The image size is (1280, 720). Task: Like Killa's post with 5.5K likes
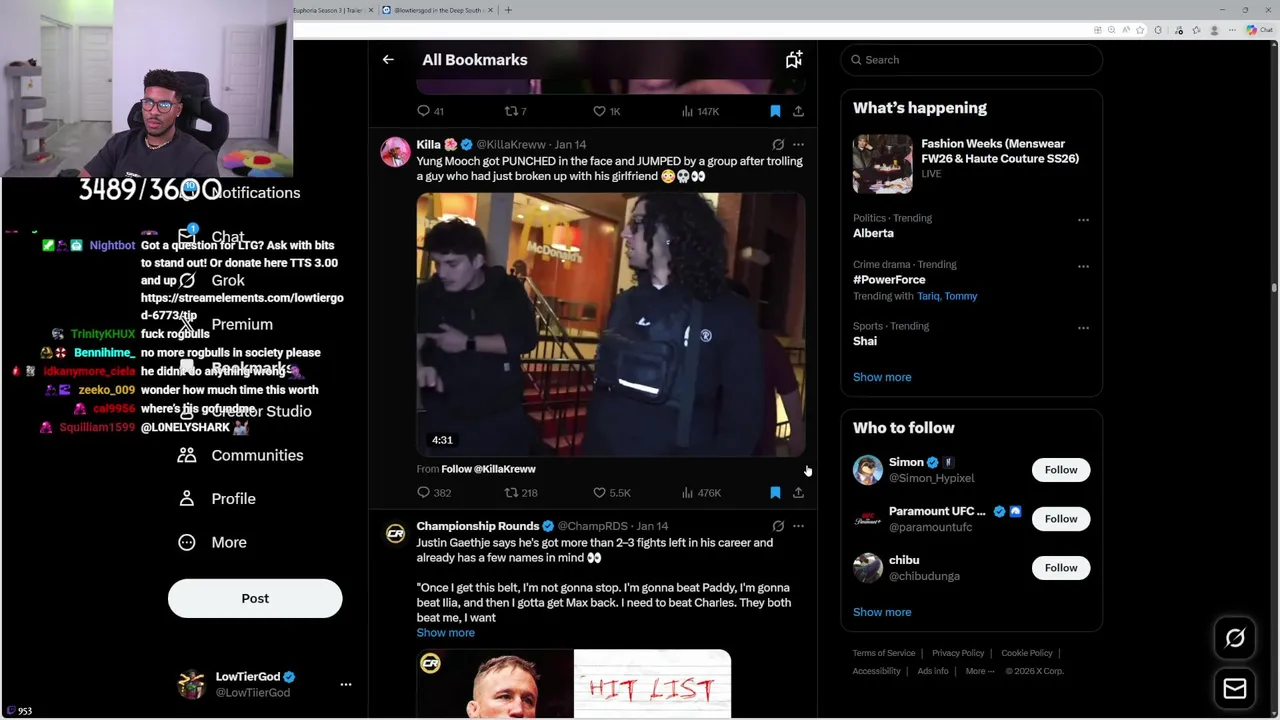click(x=611, y=493)
